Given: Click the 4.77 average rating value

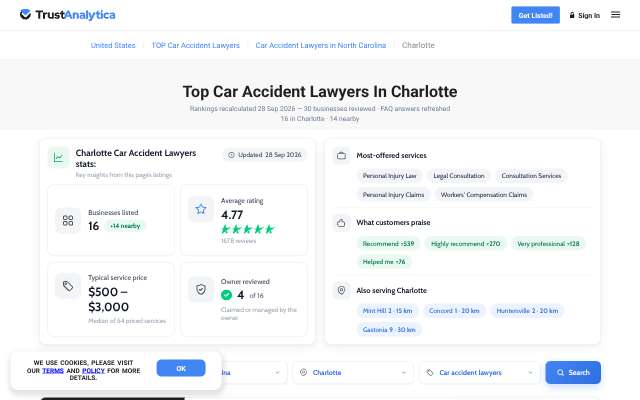Looking at the screenshot, I should point(232,215).
